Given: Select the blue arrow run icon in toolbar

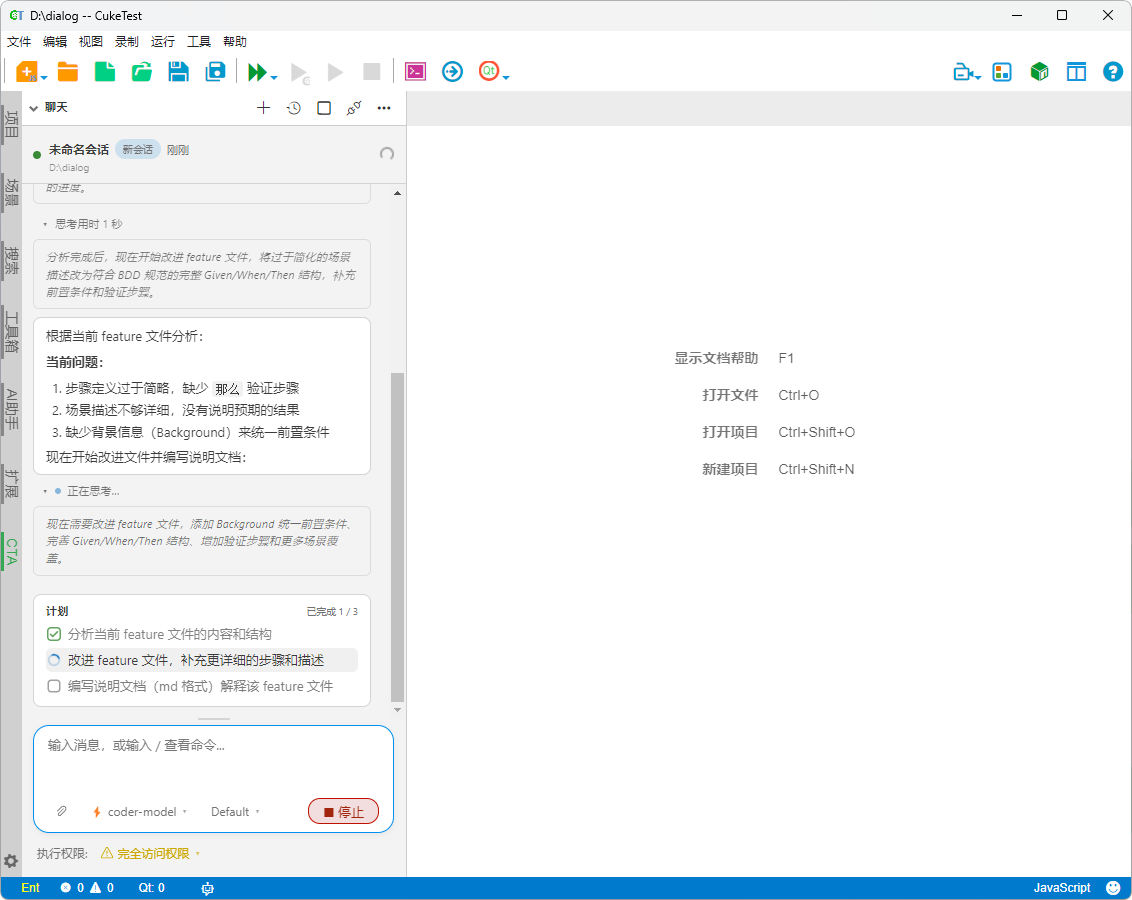Looking at the screenshot, I should point(452,71).
